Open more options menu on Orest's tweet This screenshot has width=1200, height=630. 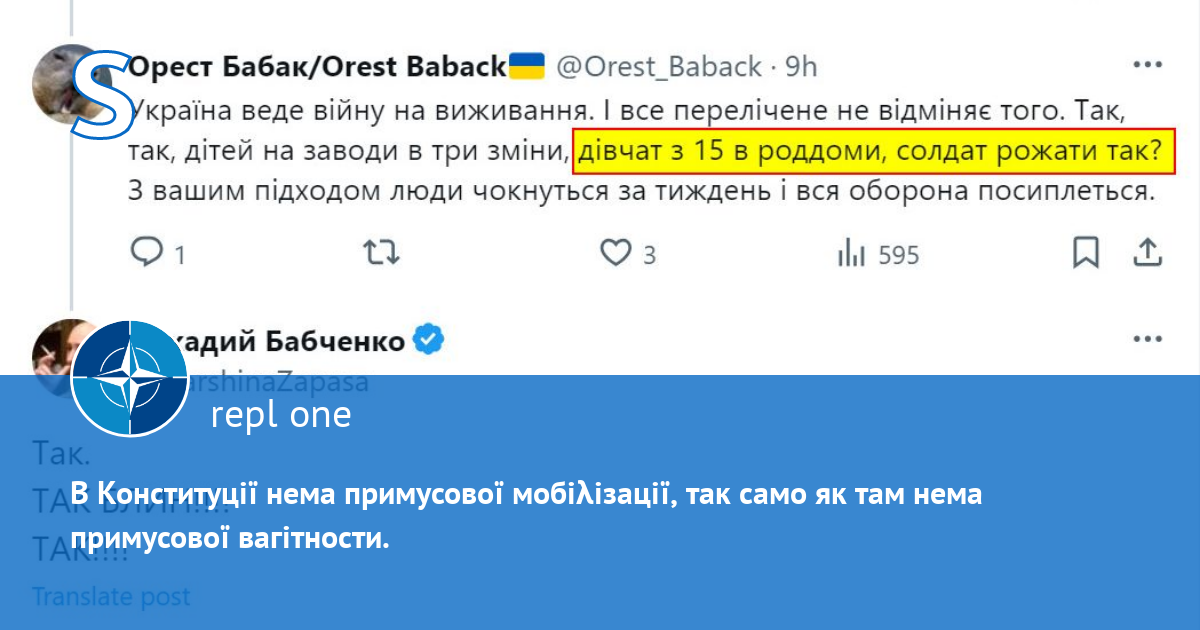click(1147, 66)
